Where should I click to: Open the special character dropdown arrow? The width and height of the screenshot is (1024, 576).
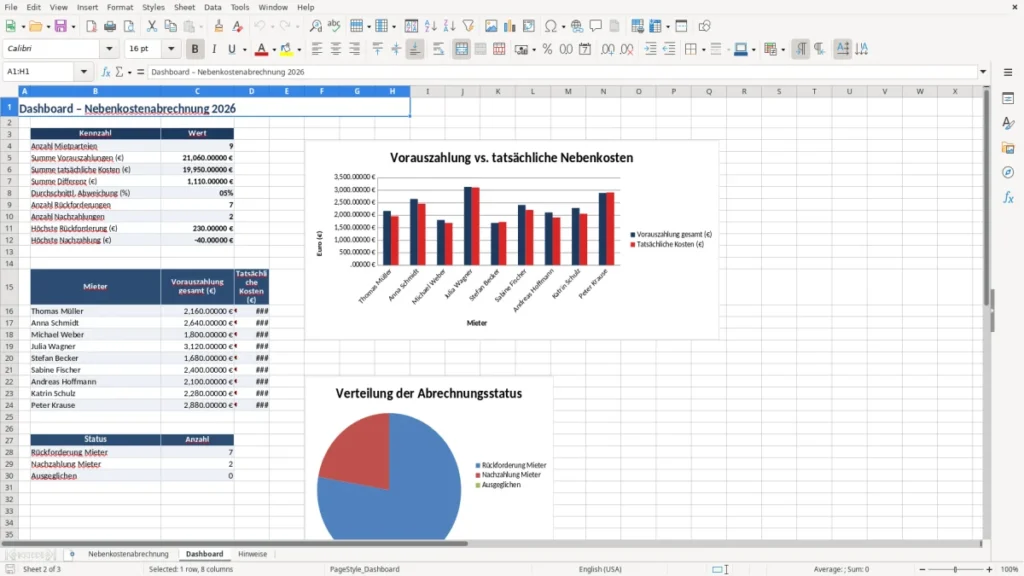pyautogui.click(x=563, y=27)
